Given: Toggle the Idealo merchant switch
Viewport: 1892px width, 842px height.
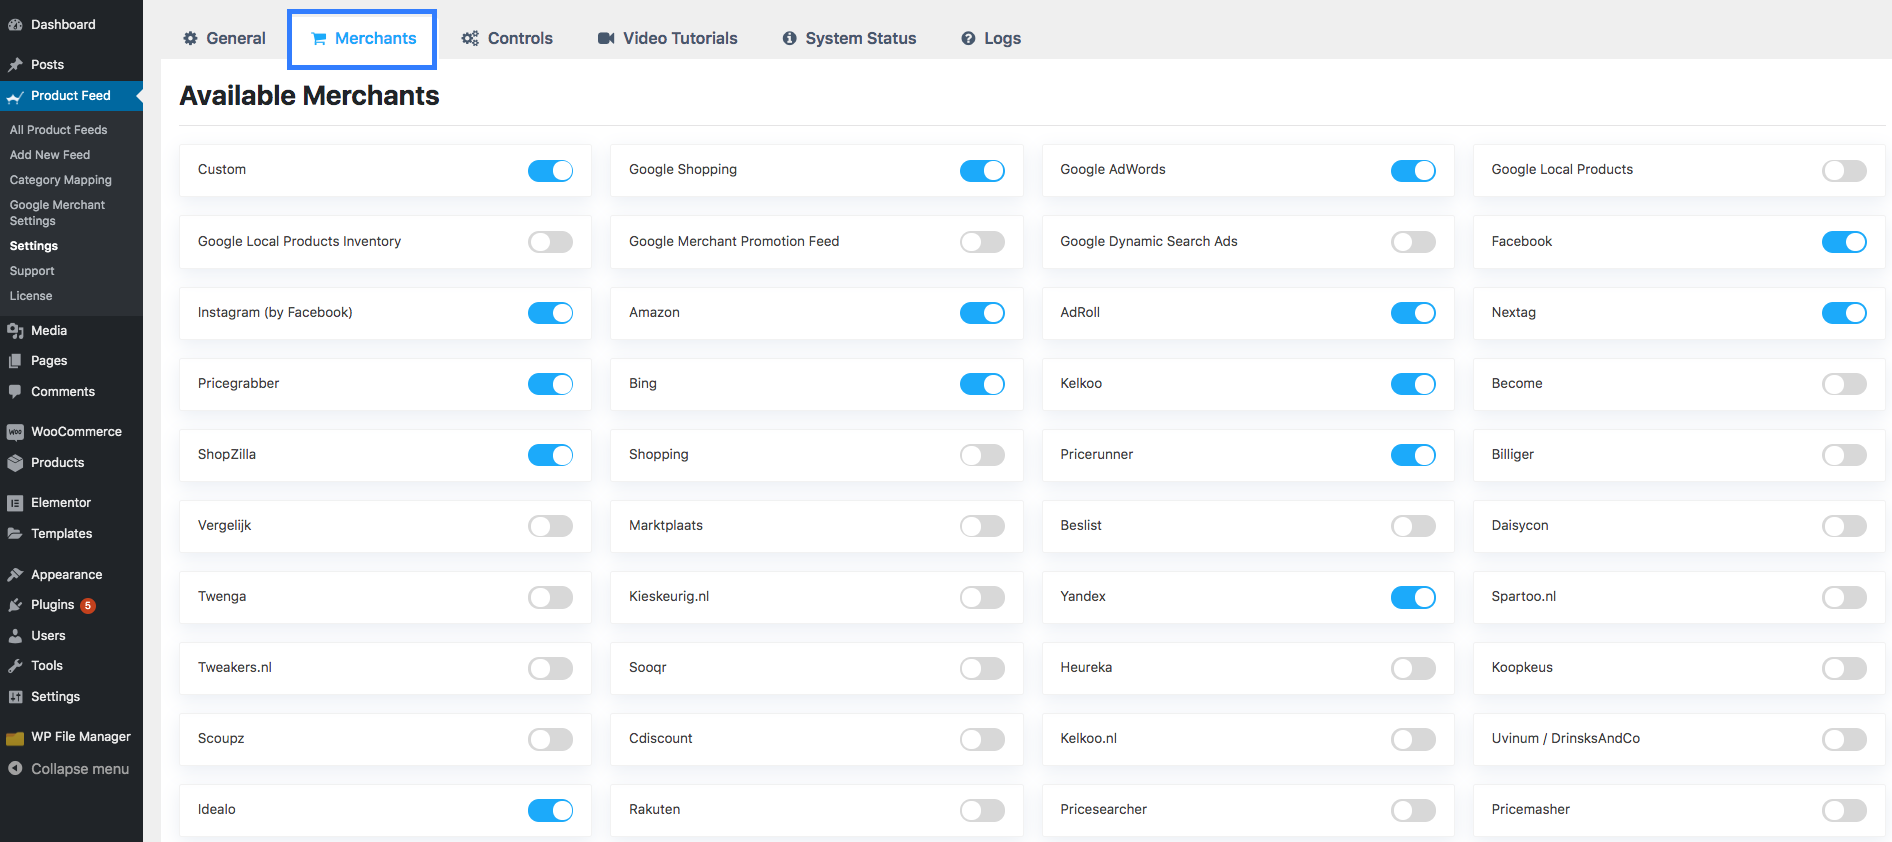Looking at the screenshot, I should point(550,810).
